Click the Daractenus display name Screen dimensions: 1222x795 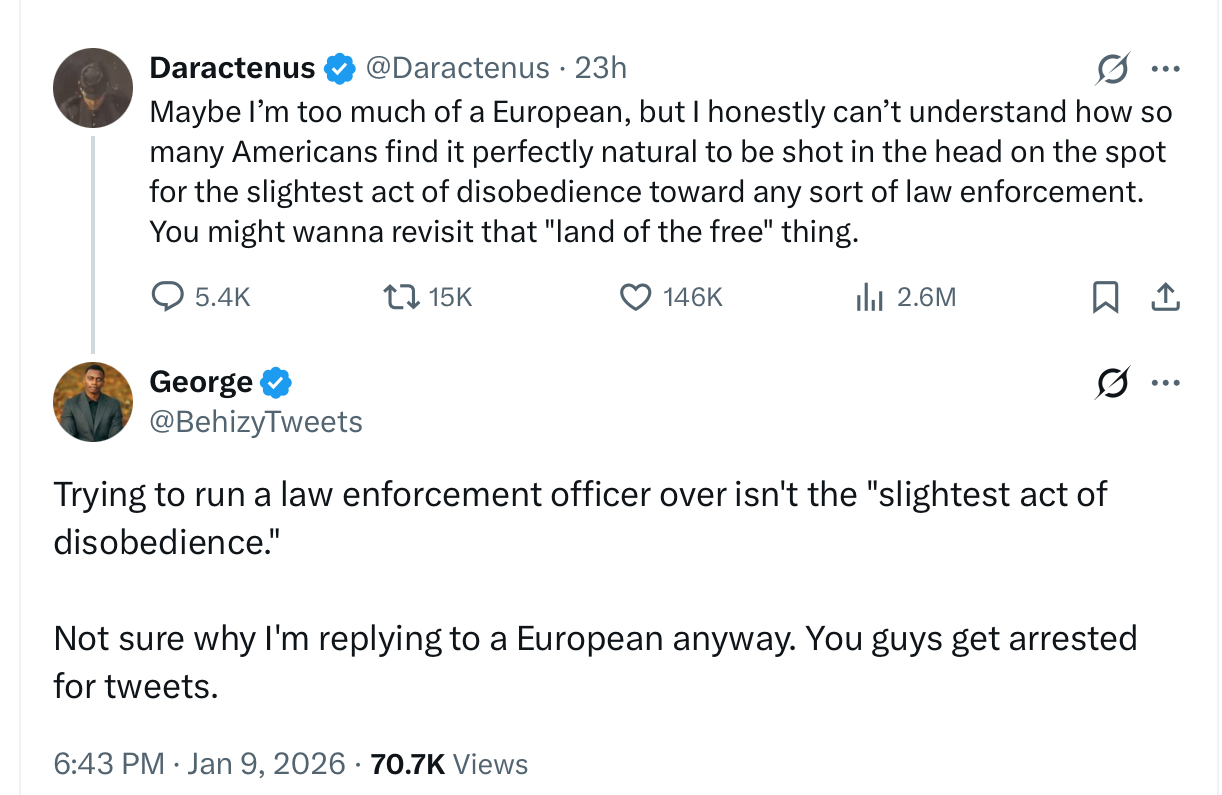232,67
